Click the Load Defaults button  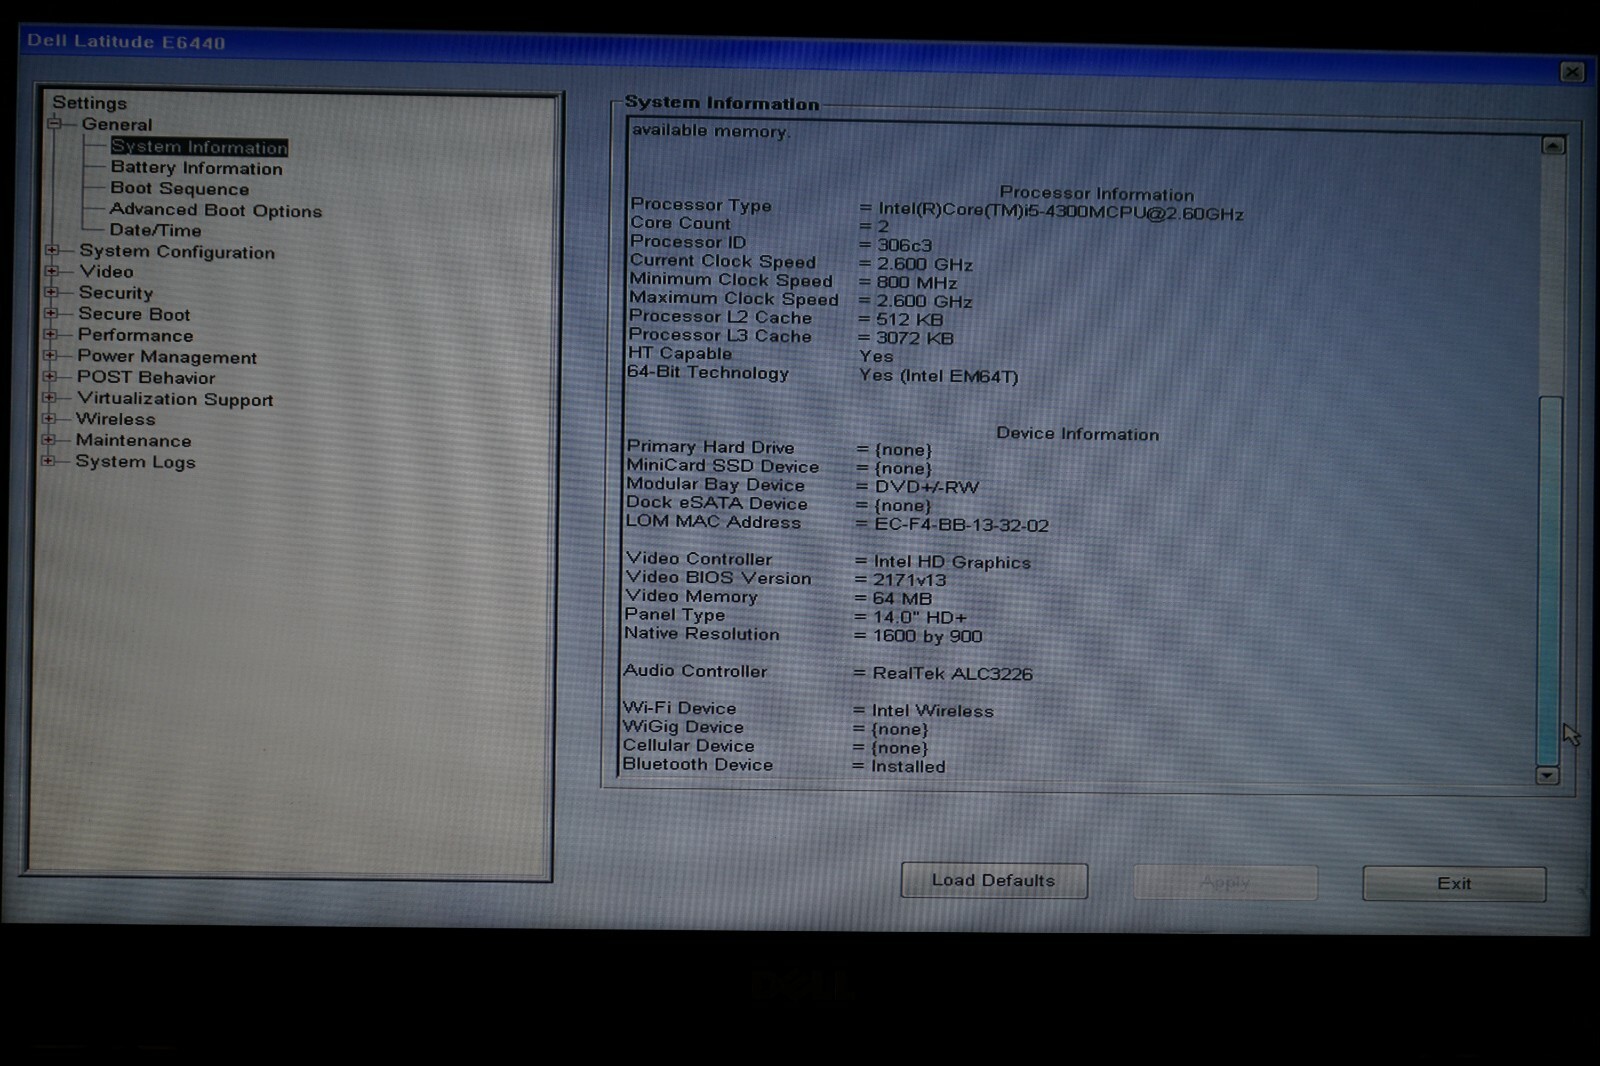pos(994,880)
